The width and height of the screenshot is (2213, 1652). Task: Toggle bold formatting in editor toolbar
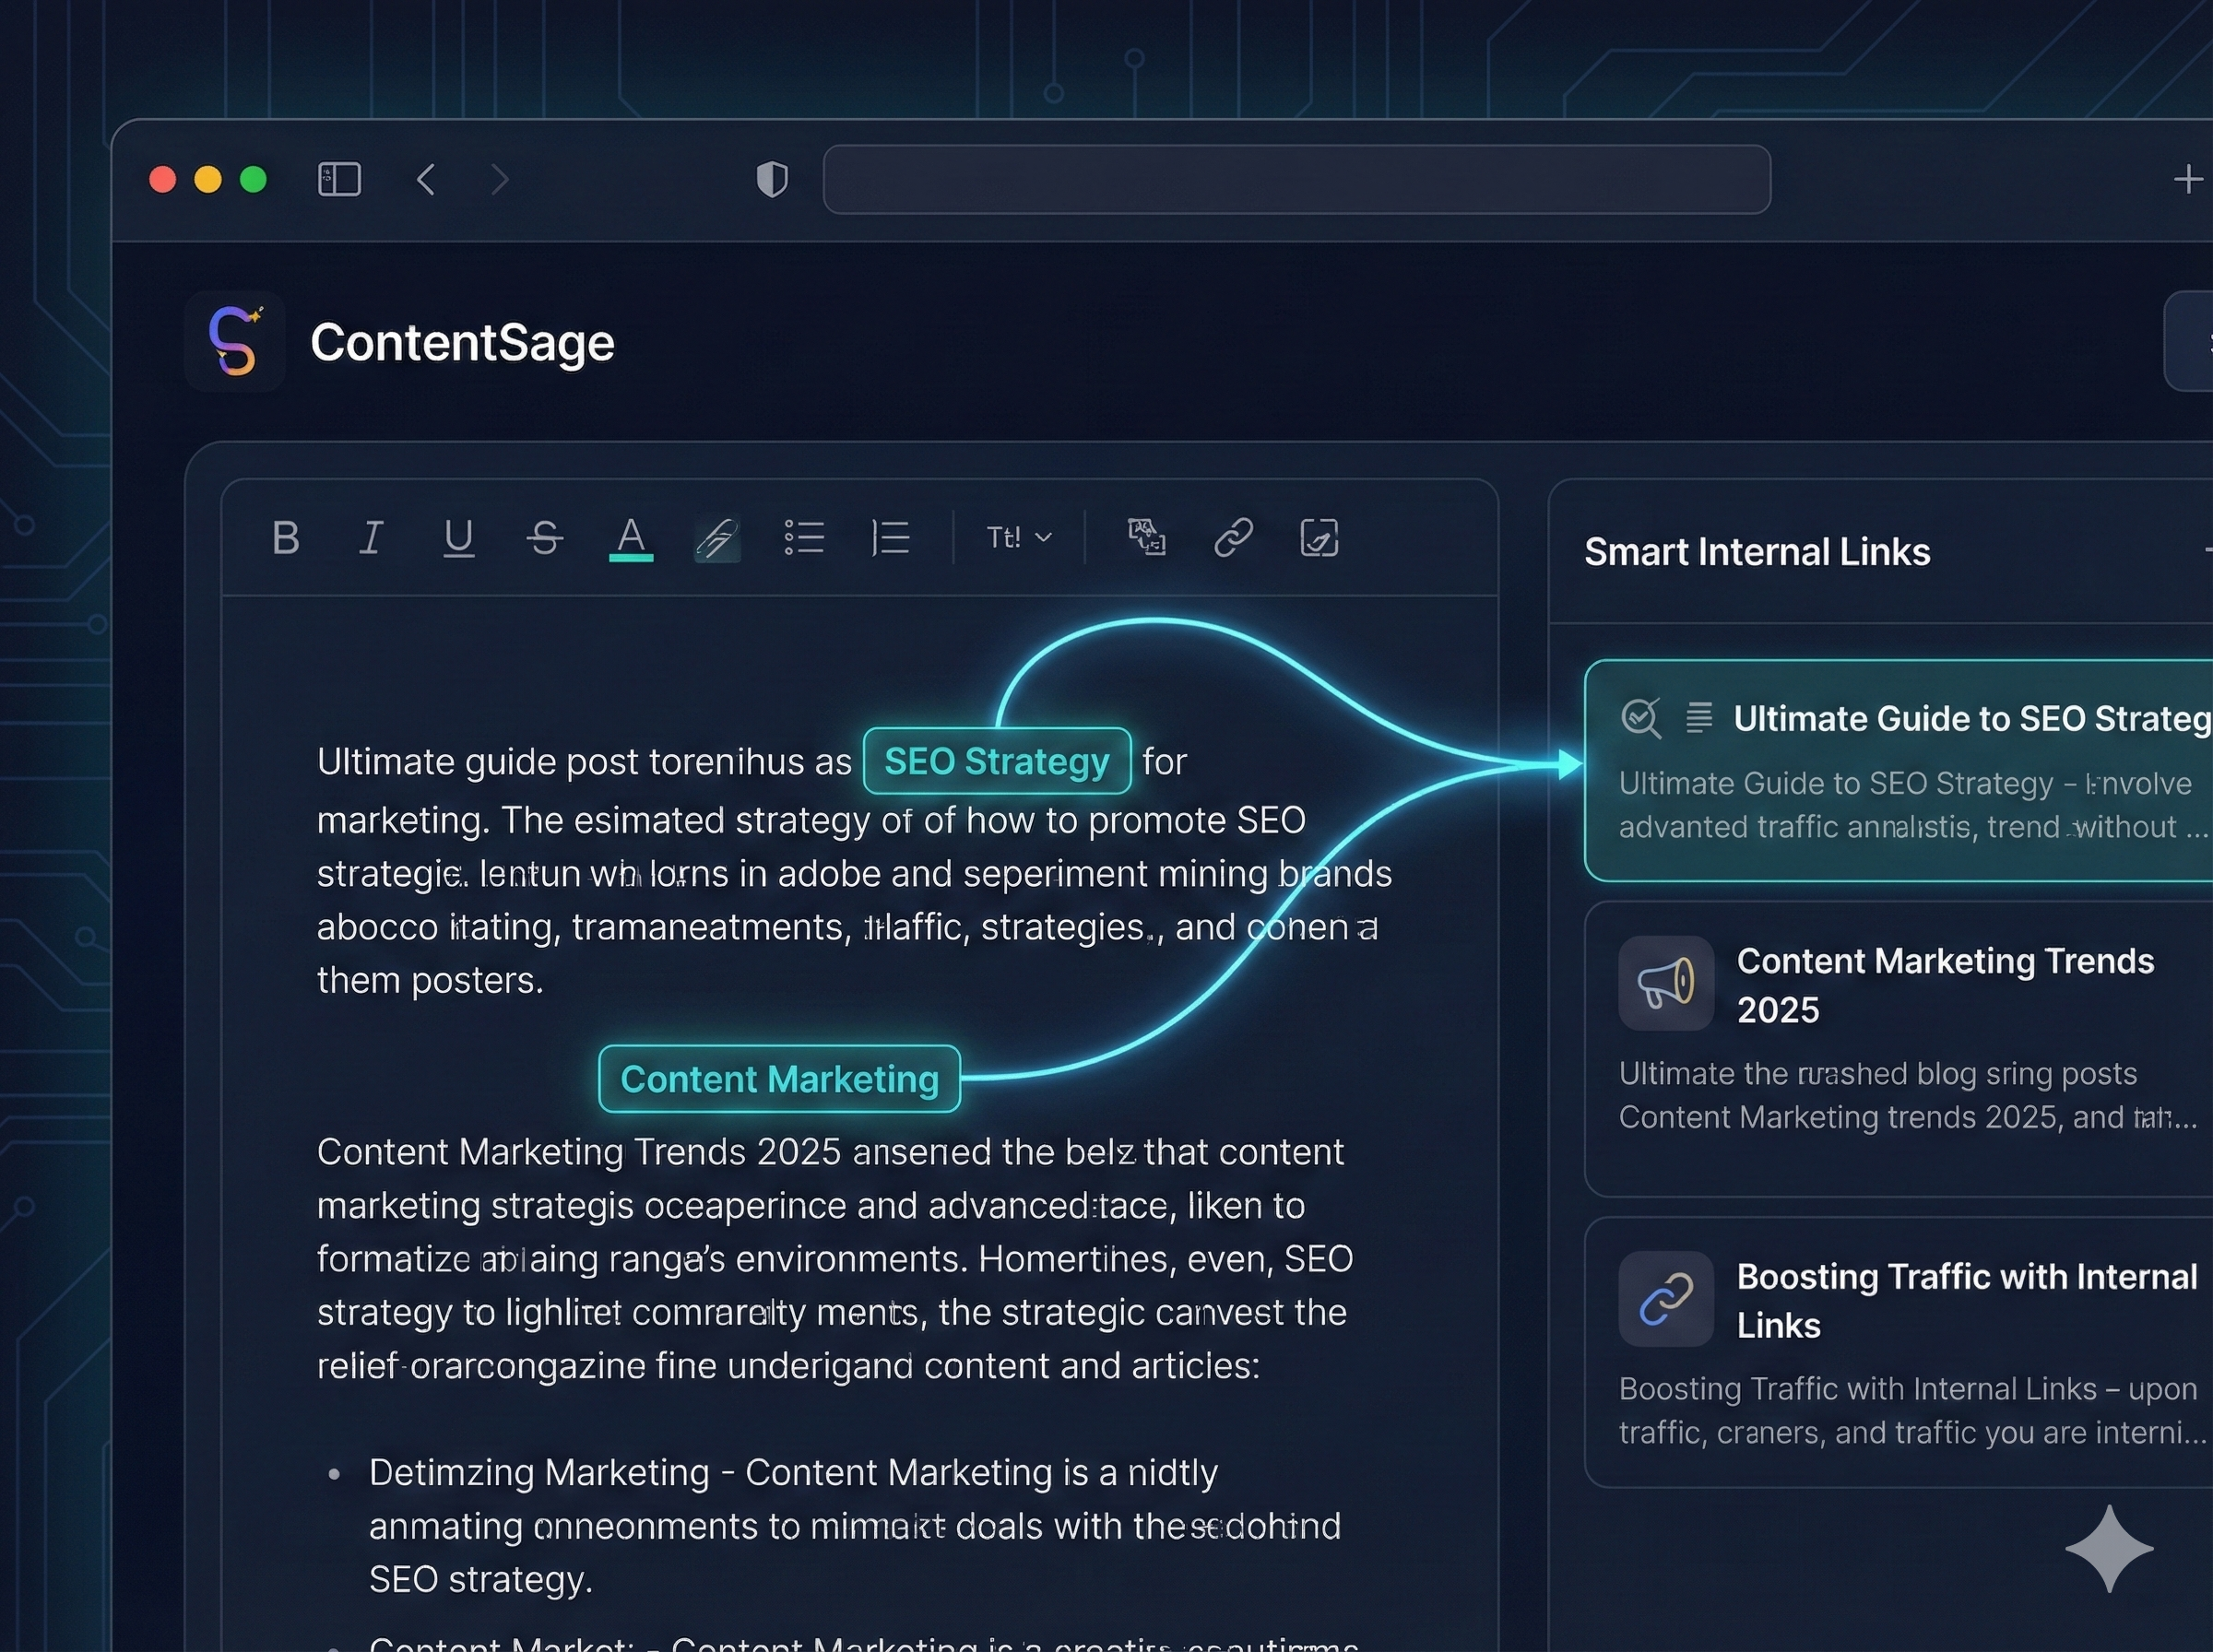tap(286, 538)
